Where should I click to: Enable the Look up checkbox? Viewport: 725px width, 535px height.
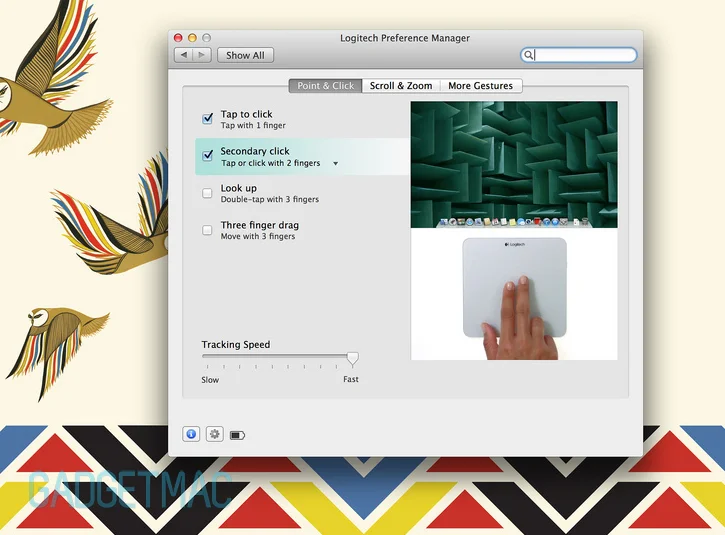tap(207, 193)
